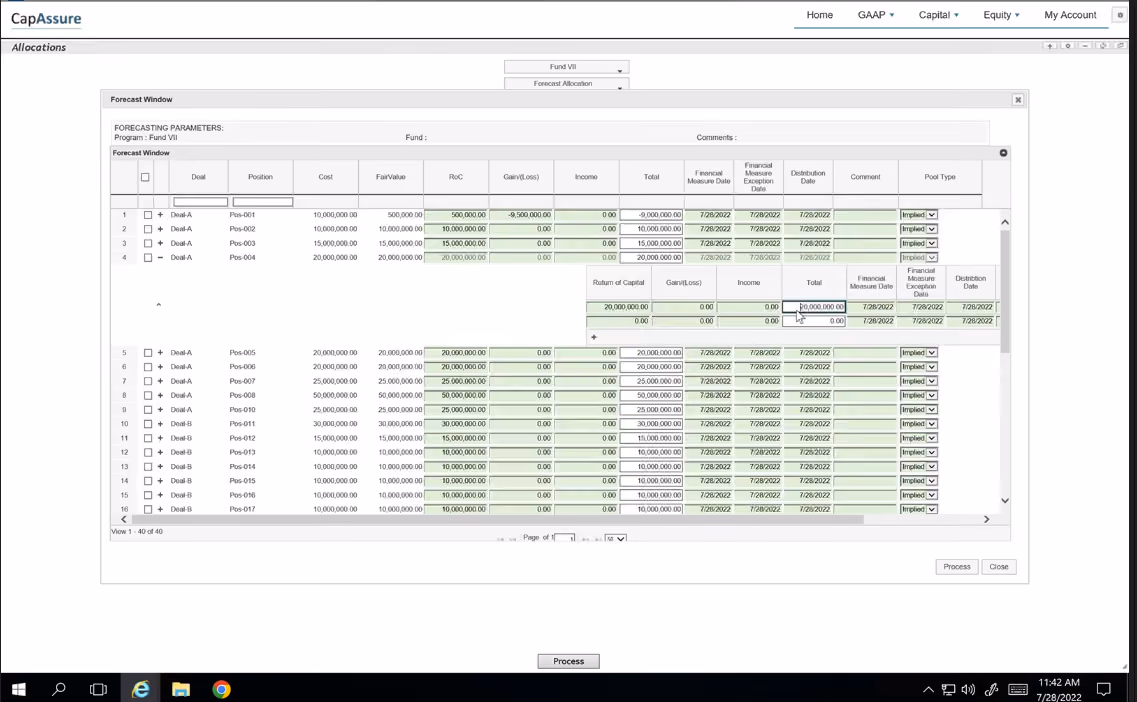This screenshot has width=1137, height=702.
Task: Check the checkbox for Pos-002
Action: pos(148,229)
